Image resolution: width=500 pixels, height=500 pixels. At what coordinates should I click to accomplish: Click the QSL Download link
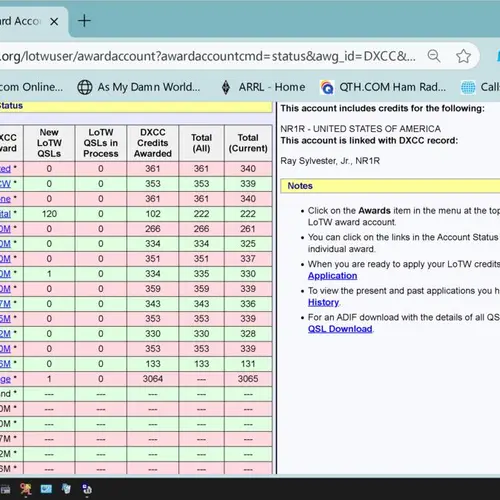(x=340, y=329)
